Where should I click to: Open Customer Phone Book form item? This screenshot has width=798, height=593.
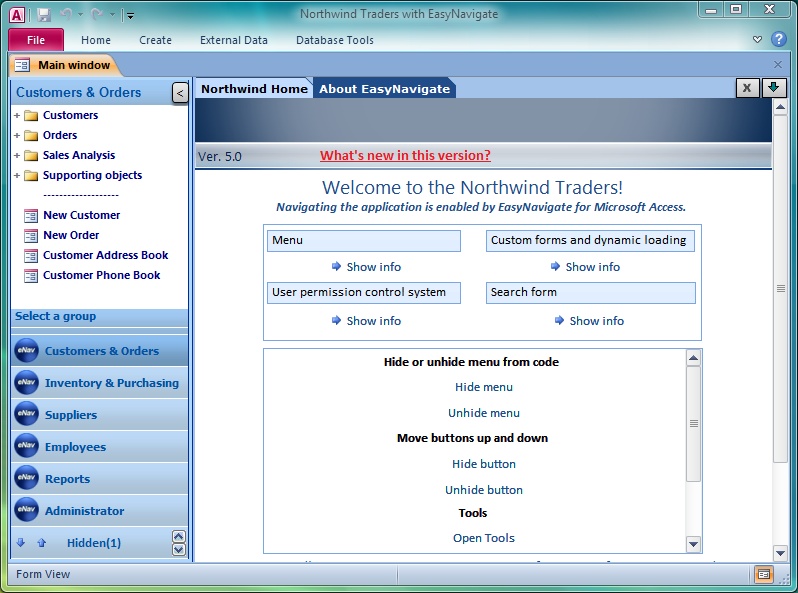pyautogui.click(x=101, y=275)
